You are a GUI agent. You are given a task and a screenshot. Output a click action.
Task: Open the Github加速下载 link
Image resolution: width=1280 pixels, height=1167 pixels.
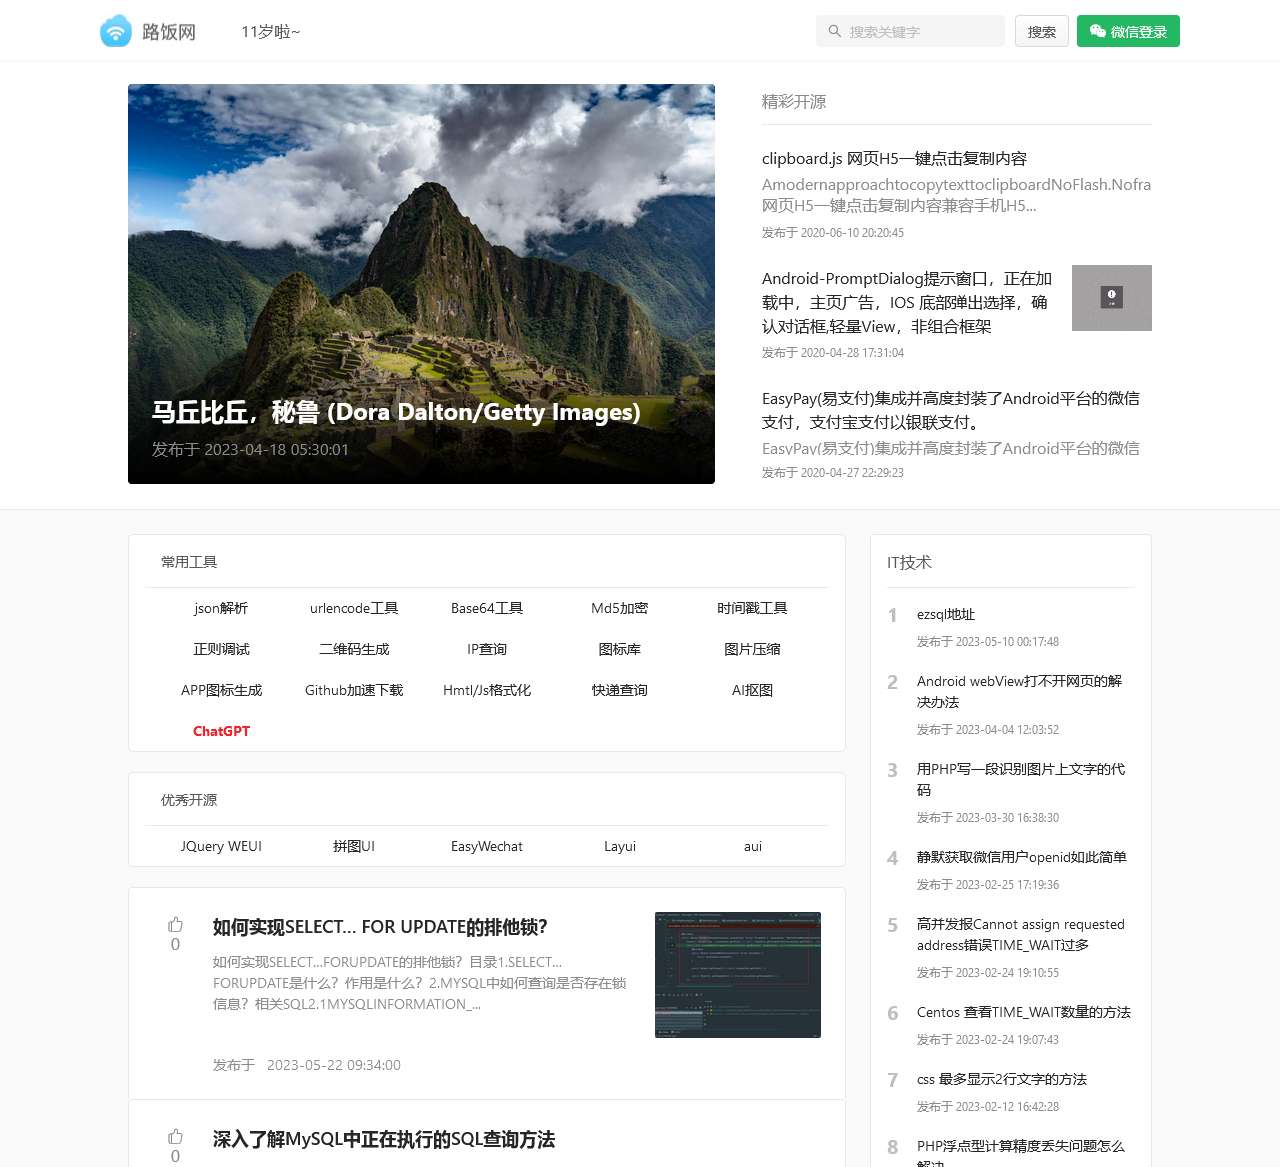pos(354,690)
